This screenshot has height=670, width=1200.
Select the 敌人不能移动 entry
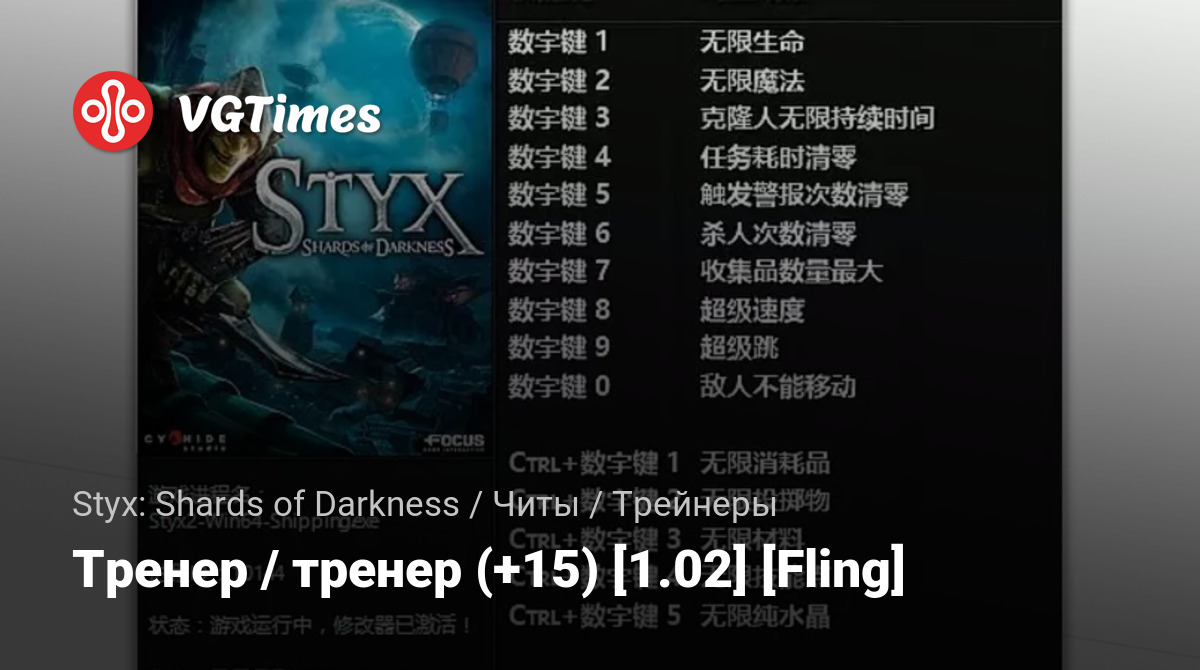(777, 386)
